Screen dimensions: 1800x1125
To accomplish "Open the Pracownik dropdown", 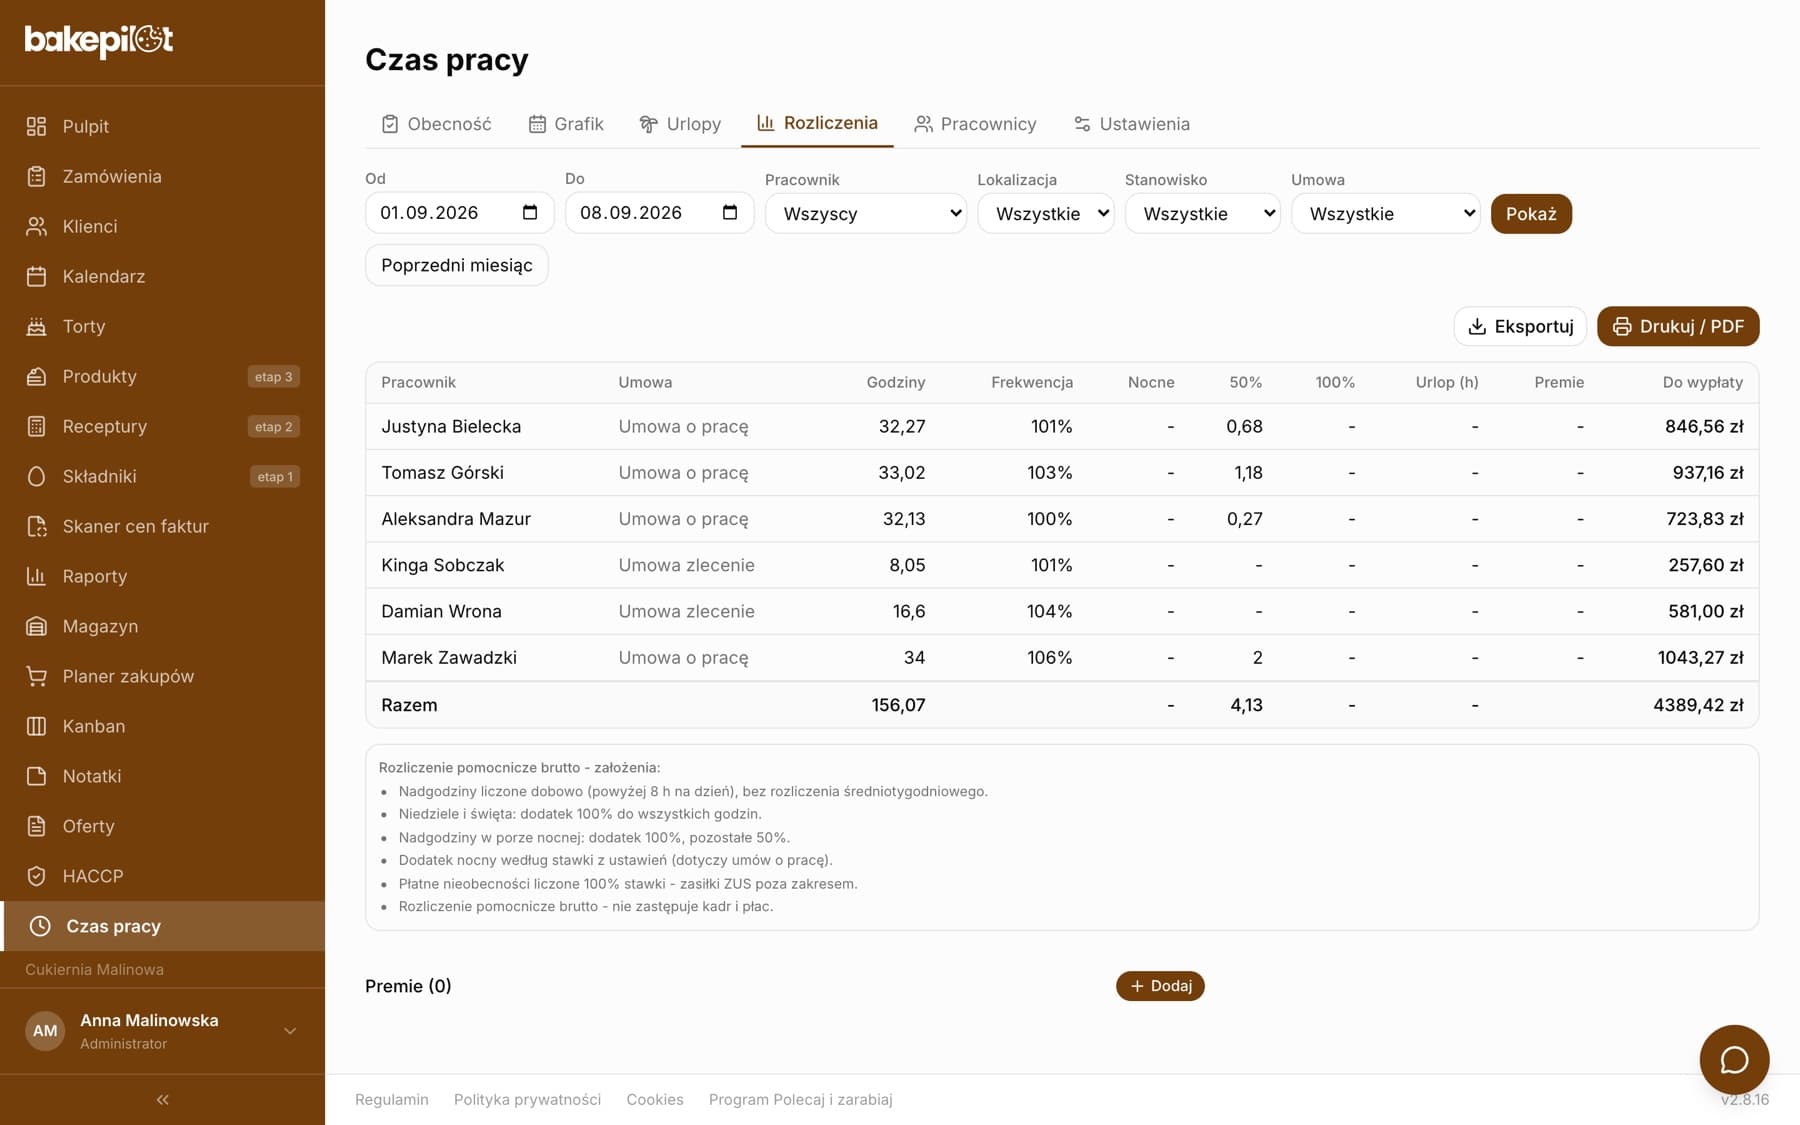I will point(866,213).
